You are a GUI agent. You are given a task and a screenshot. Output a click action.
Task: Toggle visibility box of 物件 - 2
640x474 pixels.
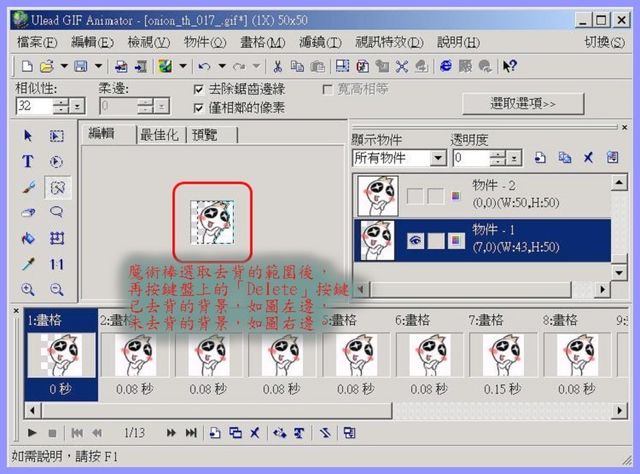pos(415,196)
